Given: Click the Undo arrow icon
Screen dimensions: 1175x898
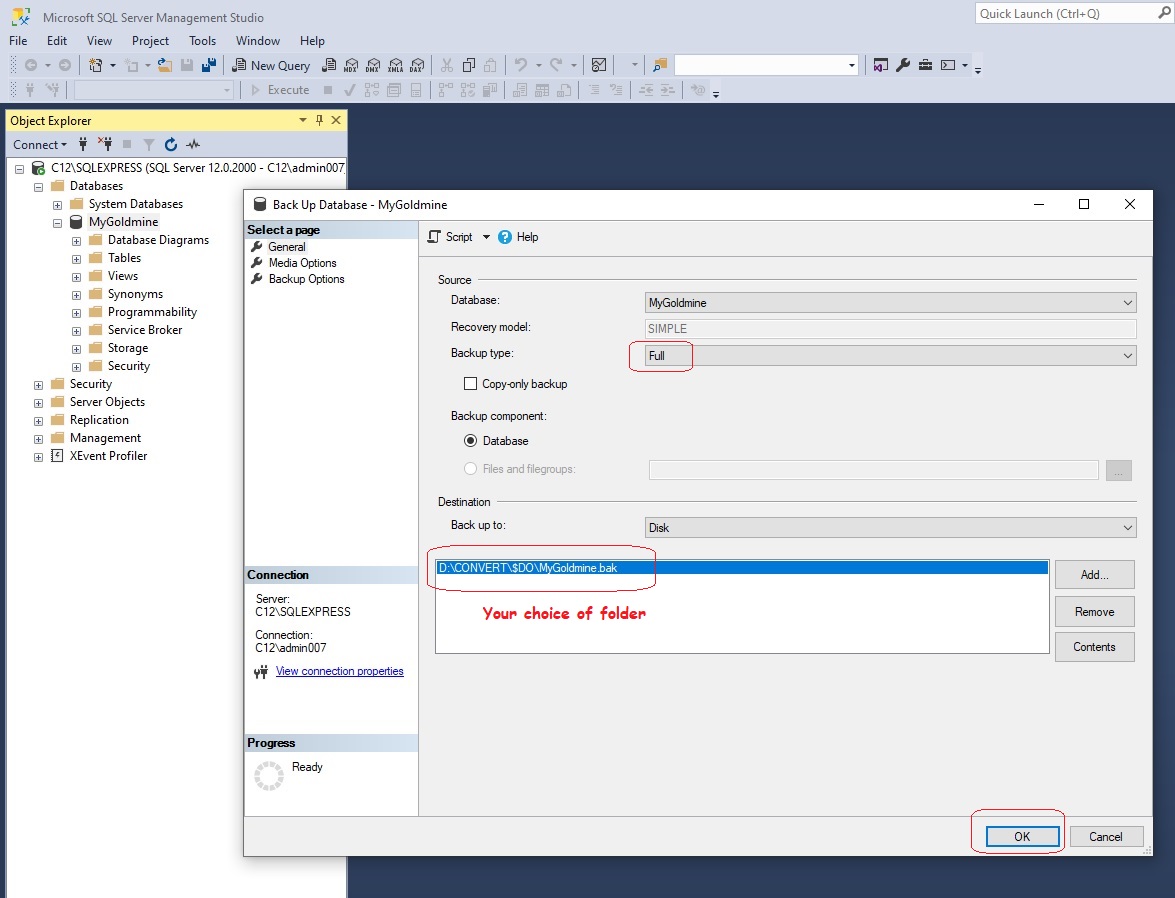Looking at the screenshot, I should pyautogui.click(x=521, y=65).
